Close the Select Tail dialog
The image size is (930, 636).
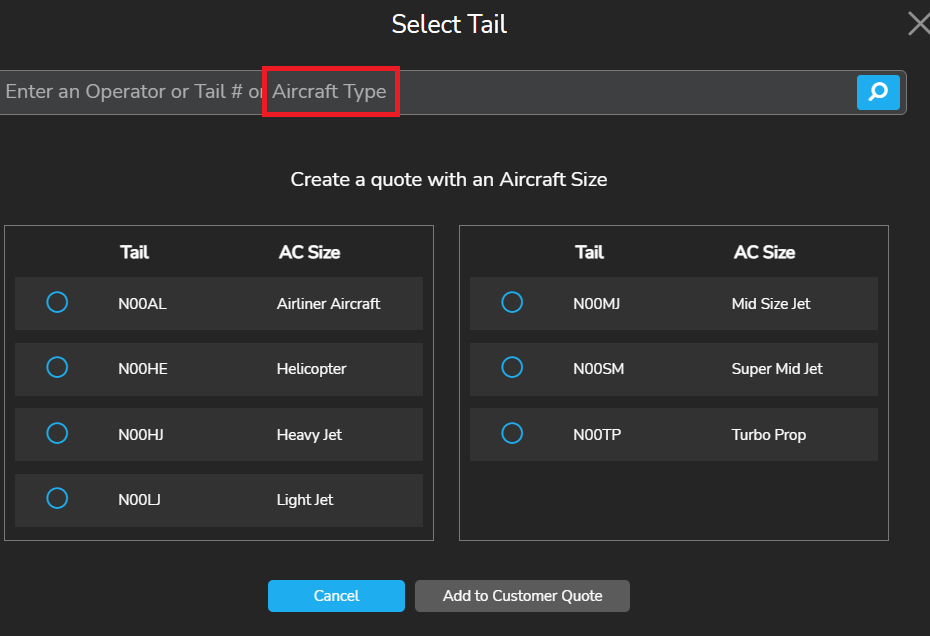click(917, 24)
